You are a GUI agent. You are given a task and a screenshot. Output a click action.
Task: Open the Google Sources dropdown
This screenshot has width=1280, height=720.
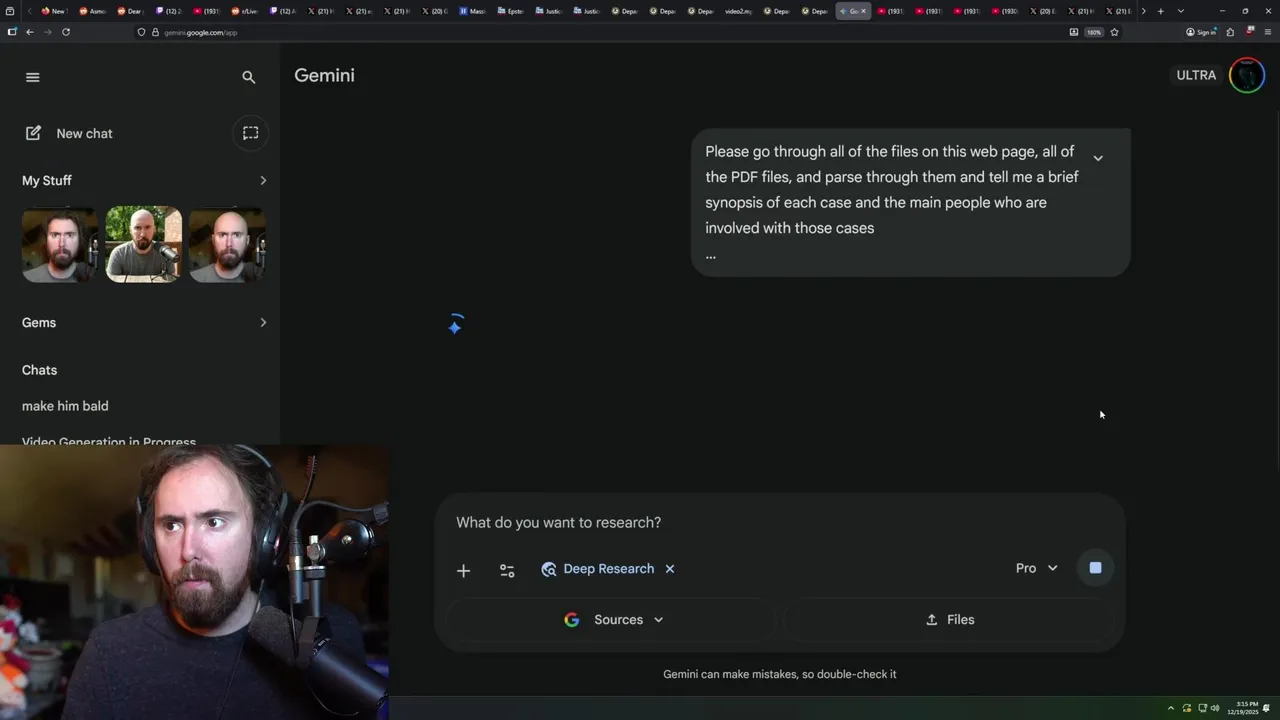click(x=614, y=620)
